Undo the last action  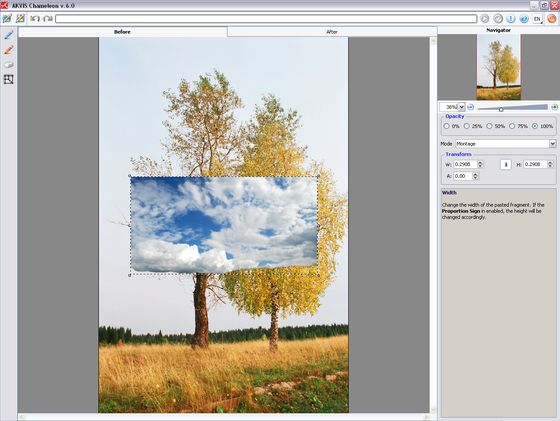tap(35, 19)
